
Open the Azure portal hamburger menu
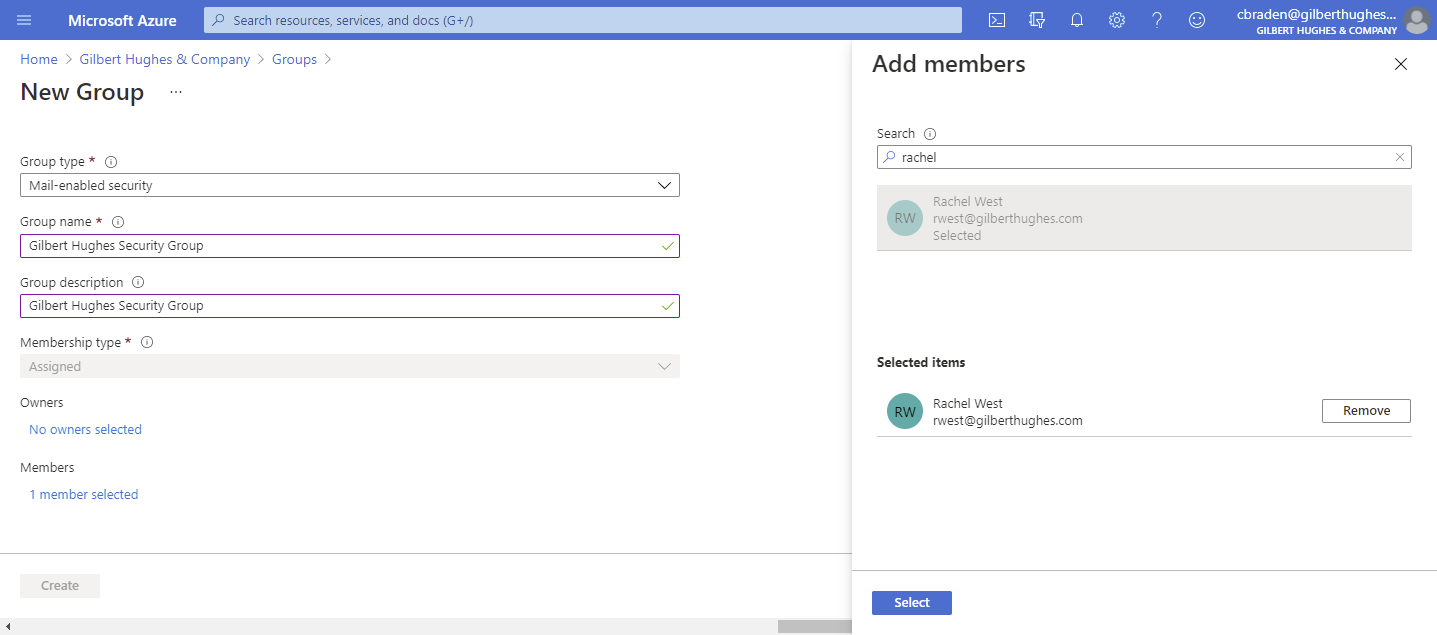pyautogui.click(x=24, y=20)
